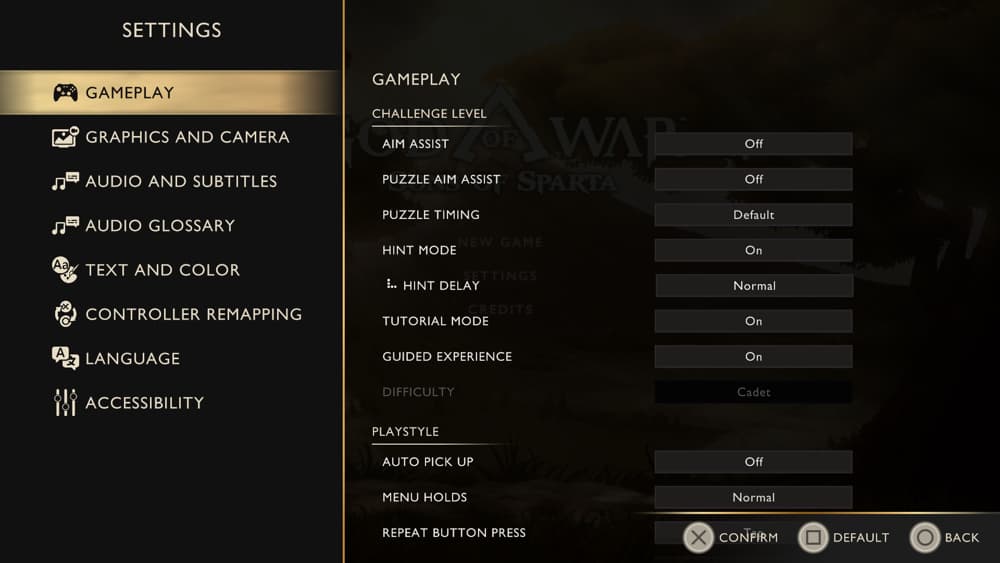Select the Auto Pick Up Off field
The width and height of the screenshot is (1000, 563).
[753, 462]
